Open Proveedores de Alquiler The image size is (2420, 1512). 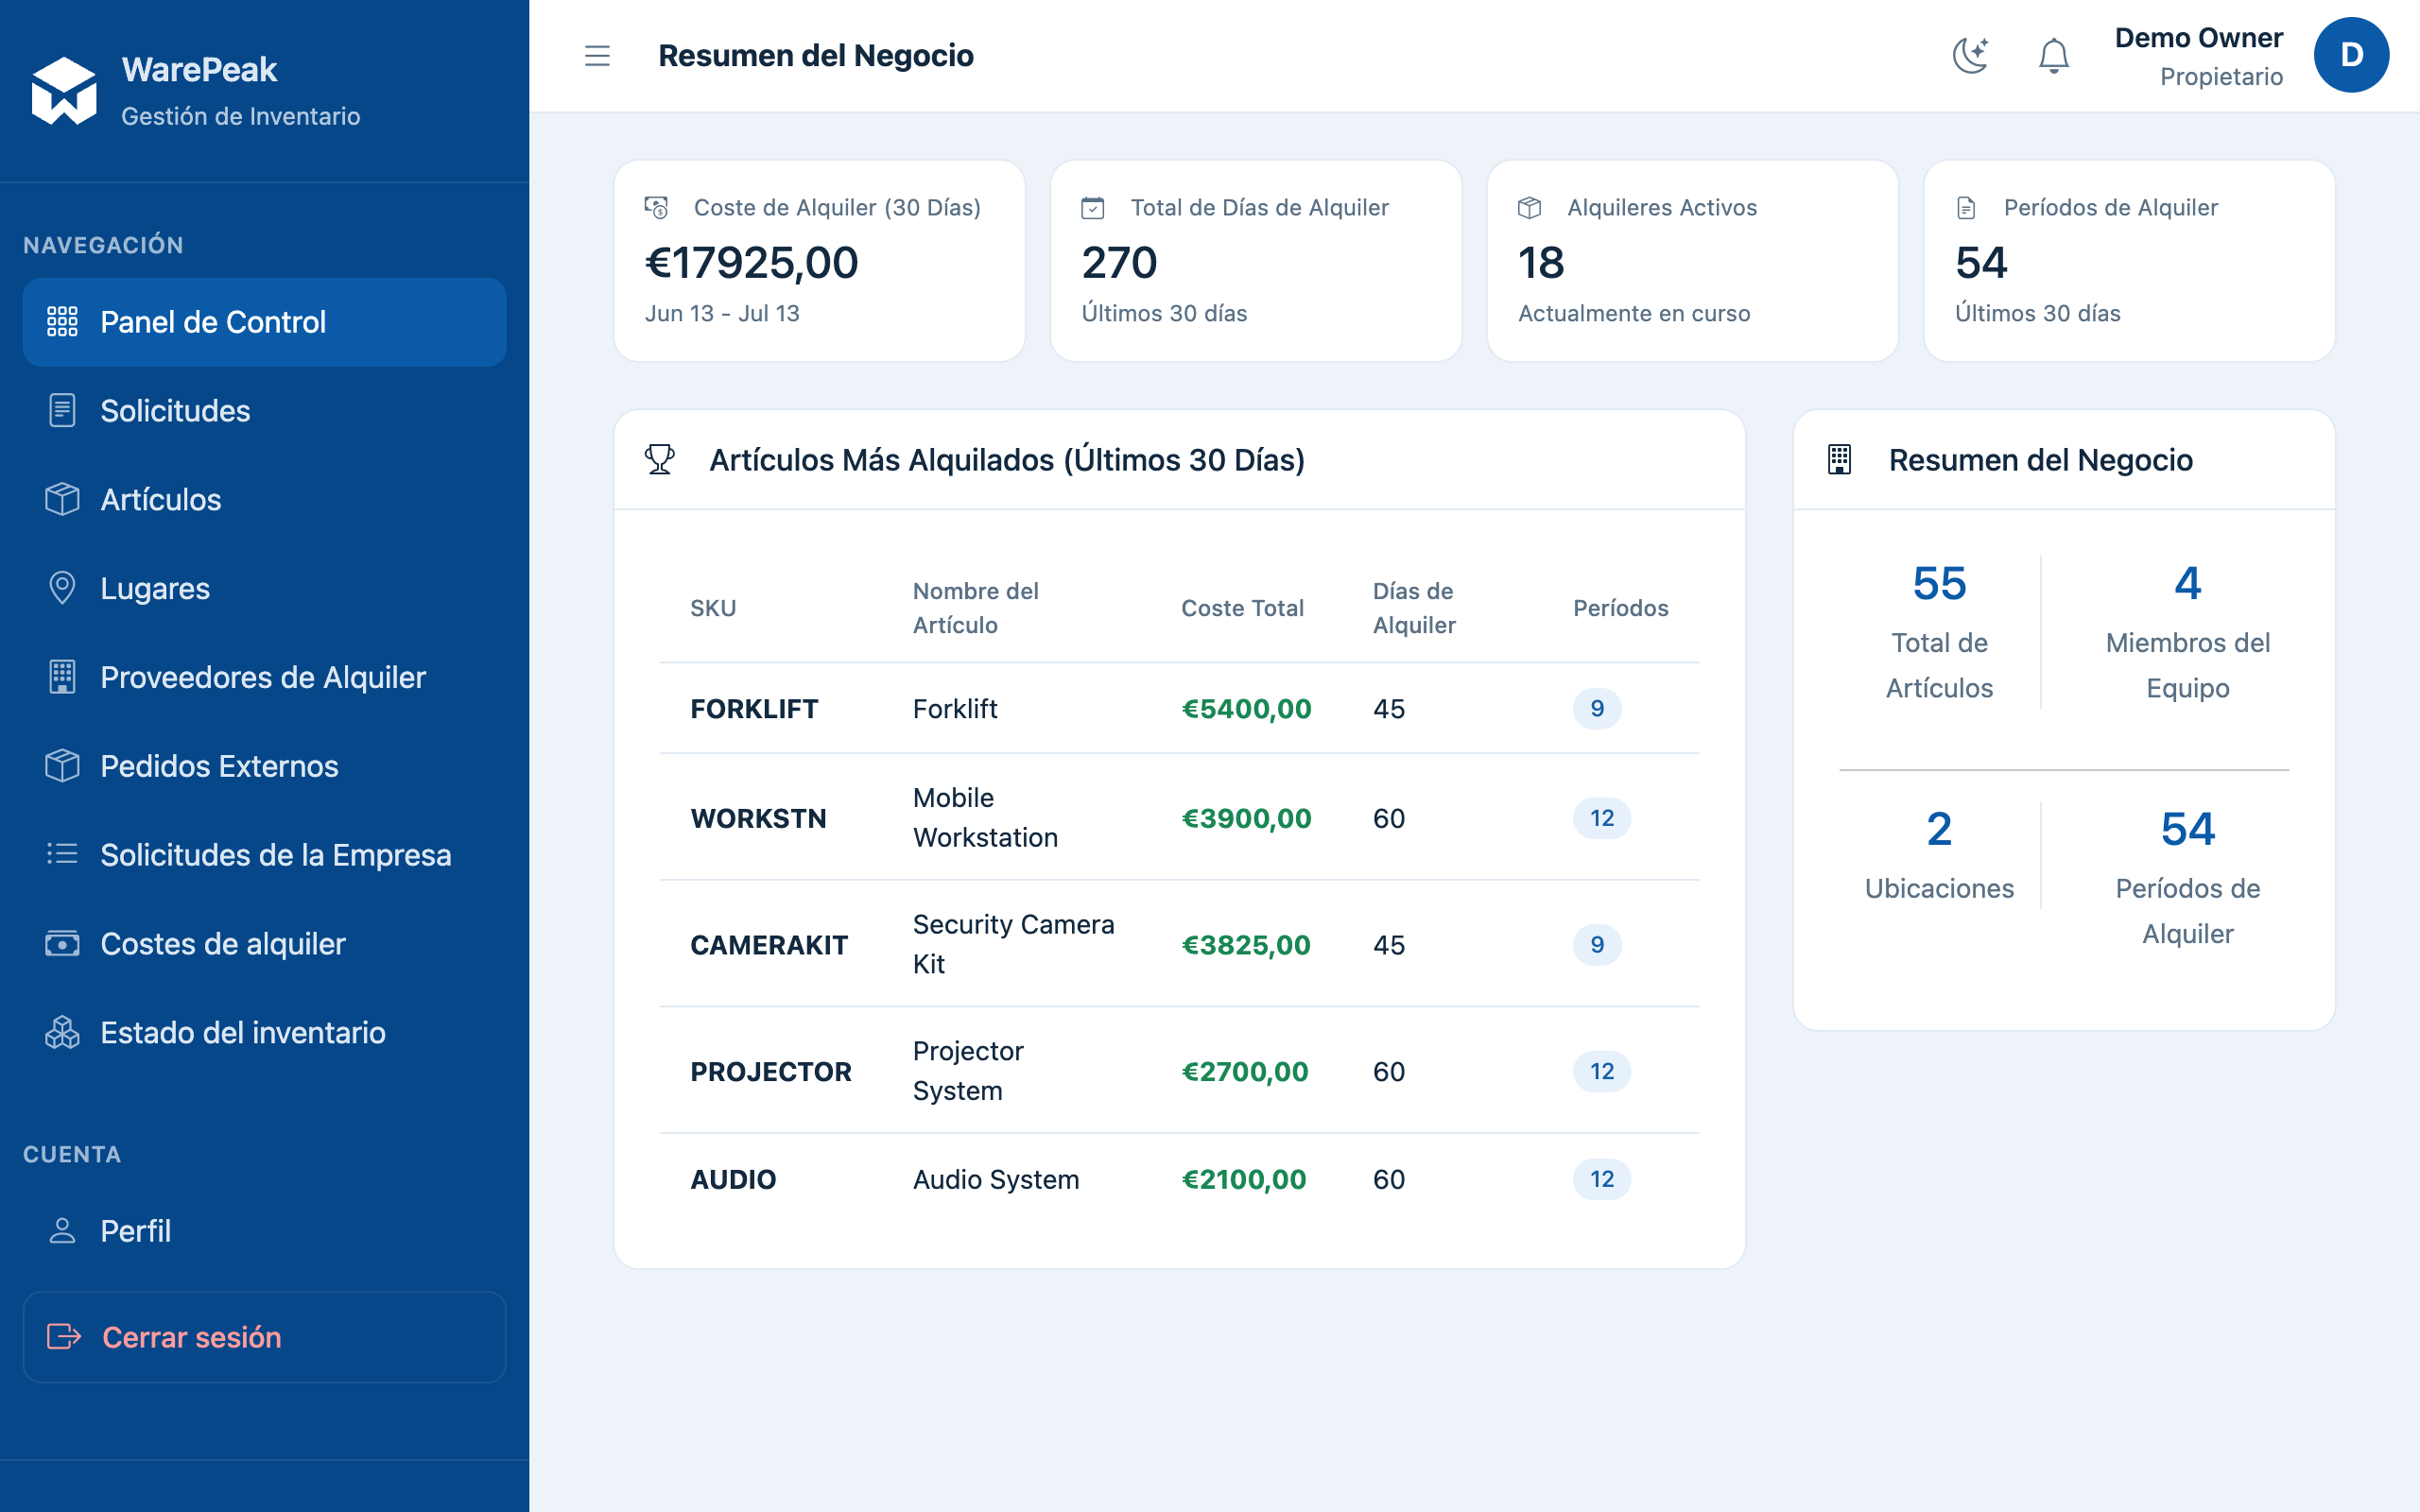click(x=264, y=677)
